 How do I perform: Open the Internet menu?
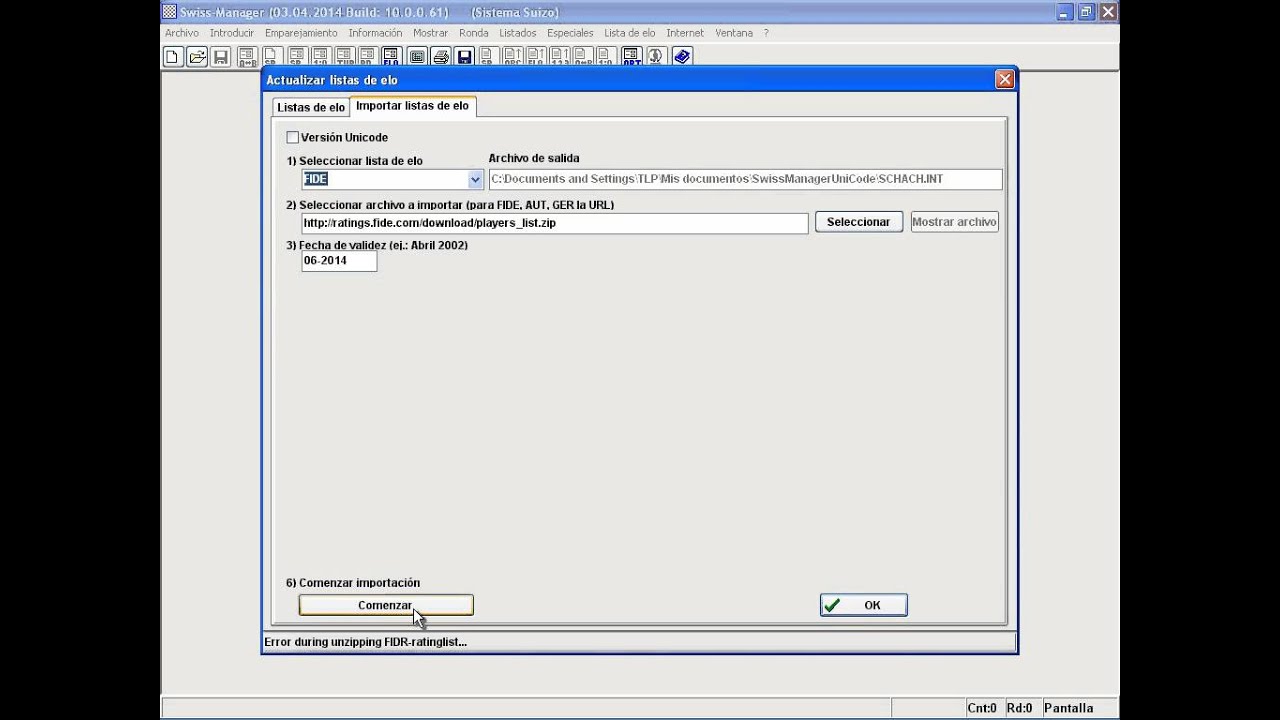(685, 33)
